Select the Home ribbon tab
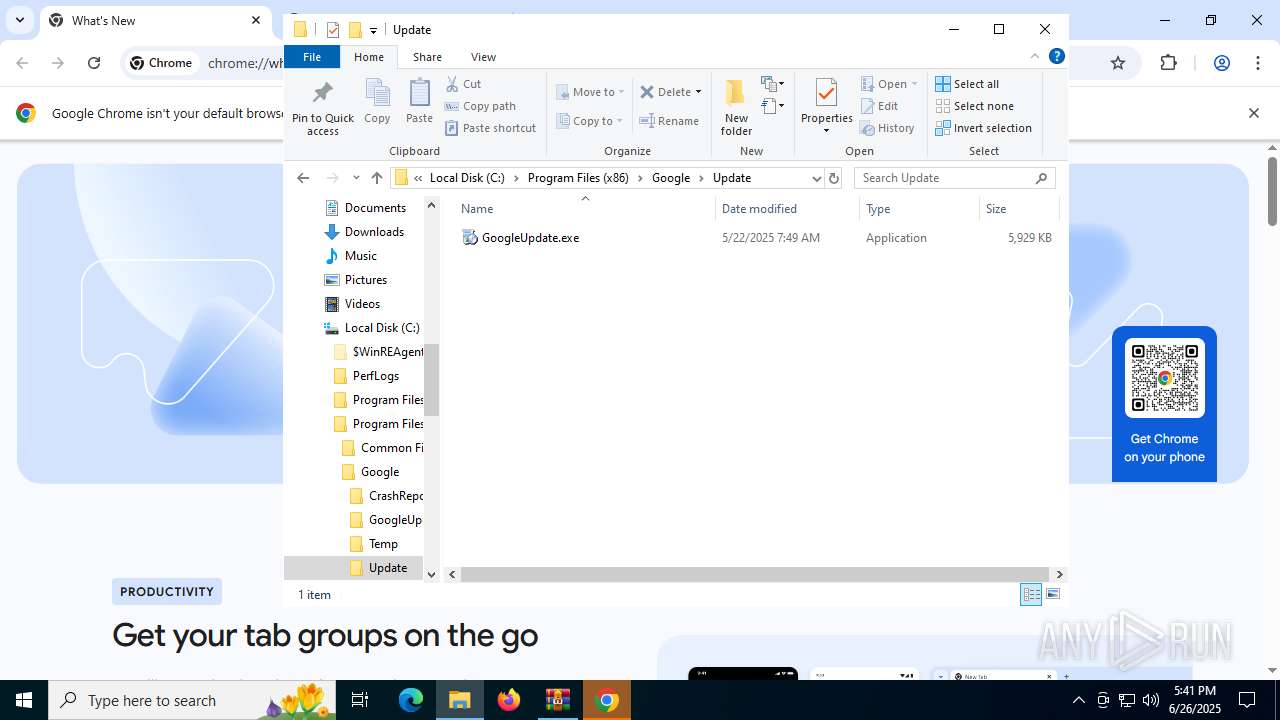Image resolution: width=1280 pixels, height=720 pixels. (x=369, y=57)
